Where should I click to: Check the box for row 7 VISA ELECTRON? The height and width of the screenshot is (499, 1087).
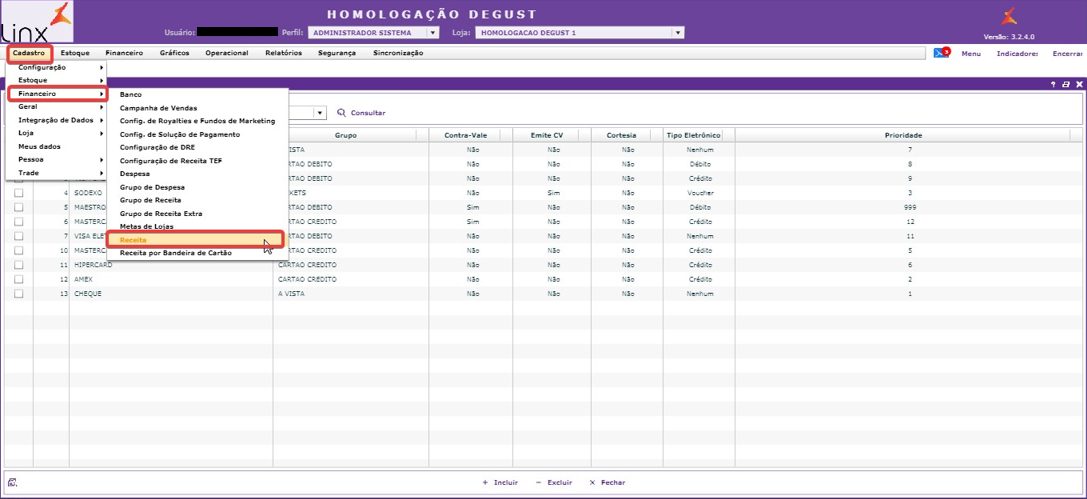pyautogui.click(x=19, y=236)
